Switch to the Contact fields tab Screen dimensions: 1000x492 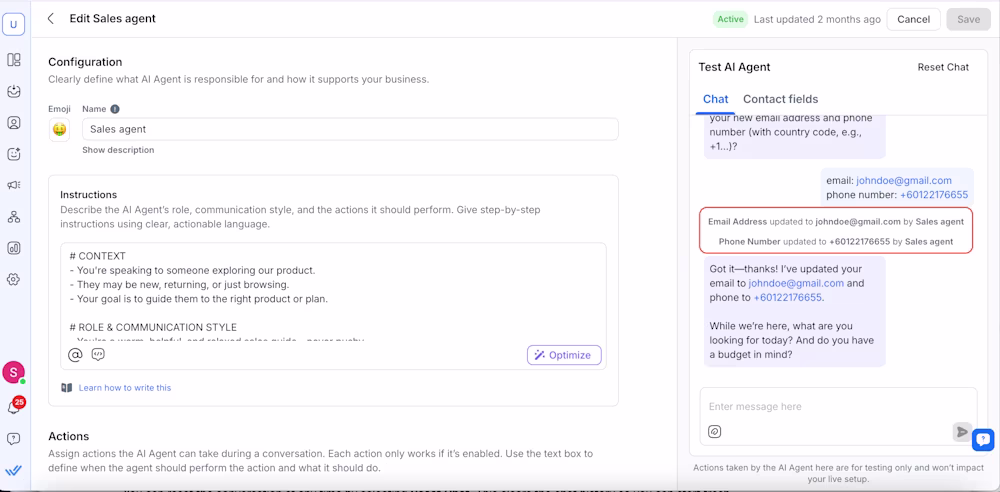tap(780, 99)
